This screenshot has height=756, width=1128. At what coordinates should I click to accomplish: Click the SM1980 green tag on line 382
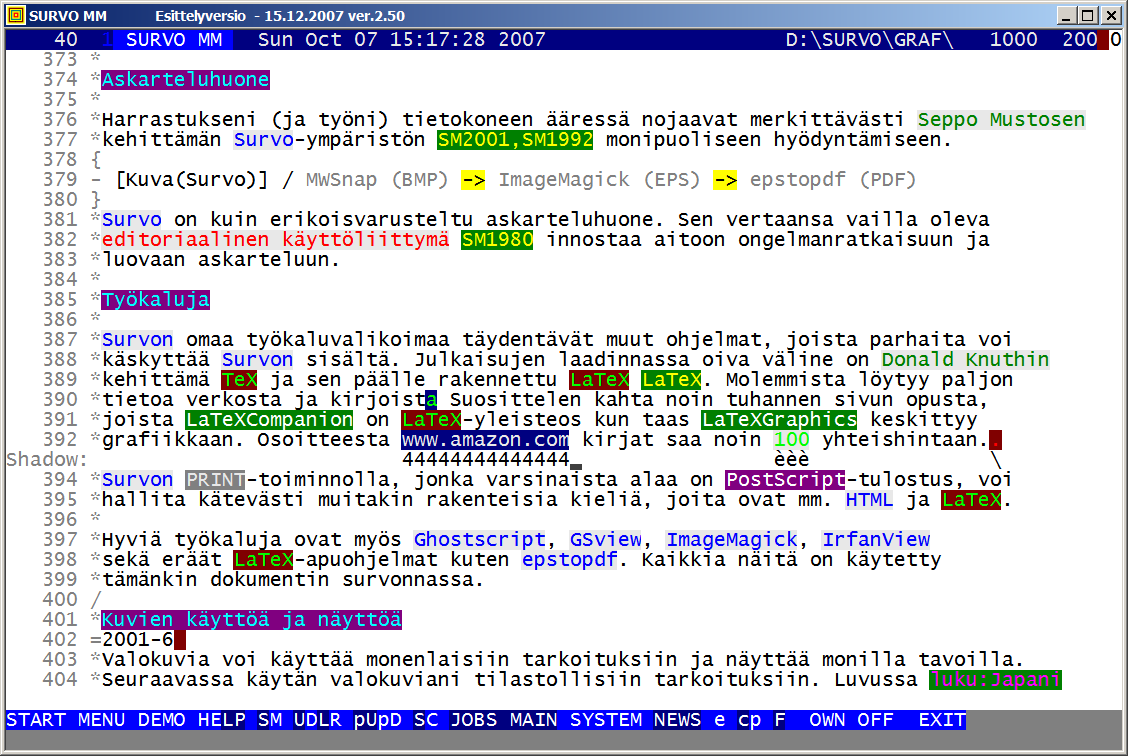tap(497, 240)
